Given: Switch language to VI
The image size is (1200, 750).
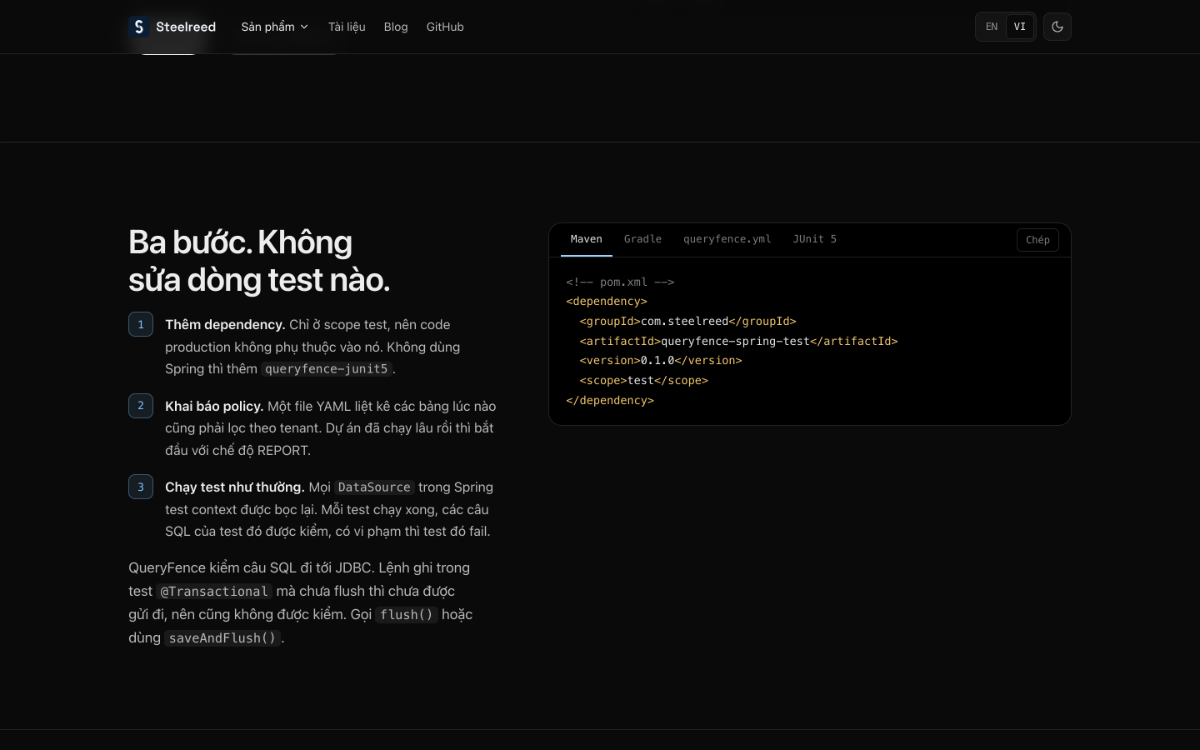Looking at the screenshot, I should (1019, 27).
